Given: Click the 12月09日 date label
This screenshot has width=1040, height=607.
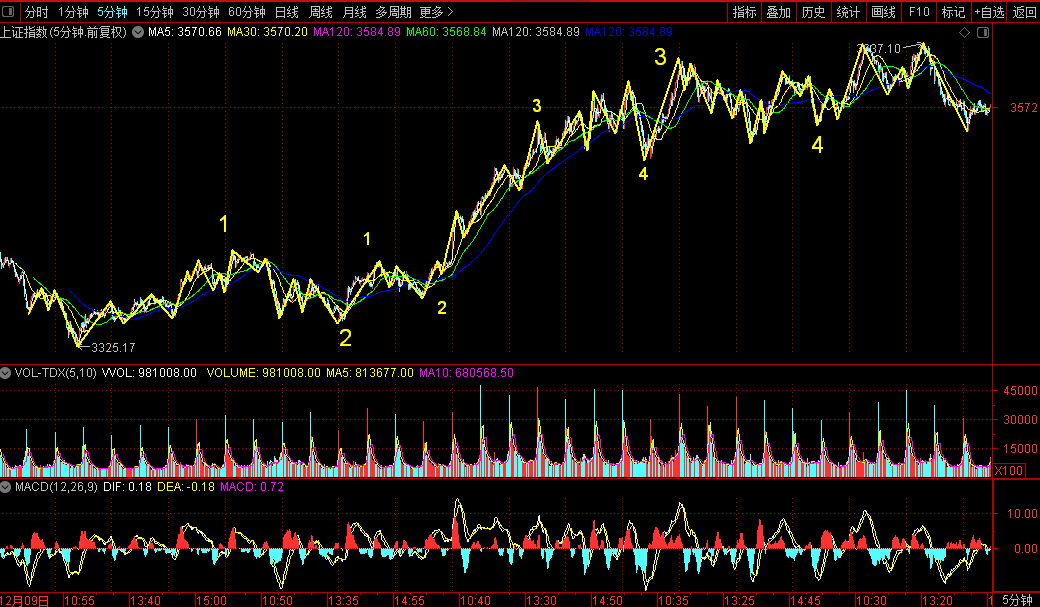Looking at the screenshot, I should tap(25, 600).
